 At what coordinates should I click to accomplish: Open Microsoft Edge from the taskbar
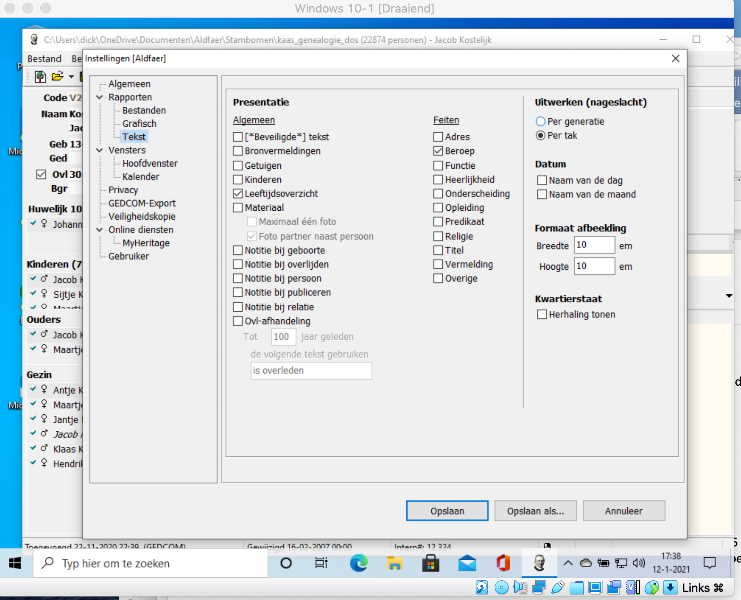358,563
